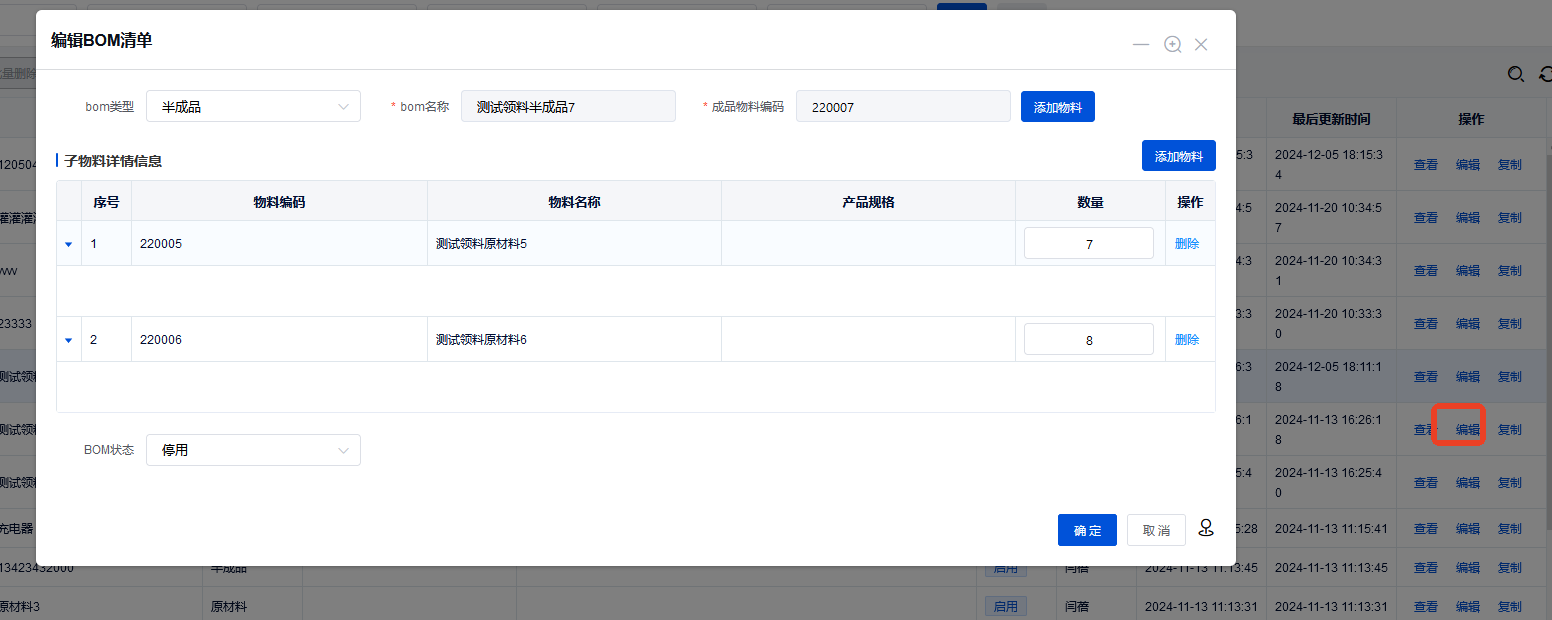Confirm the BOM edits with 确定
The width and height of the screenshot is (1552, 620).
click(x=1087, y=530)
